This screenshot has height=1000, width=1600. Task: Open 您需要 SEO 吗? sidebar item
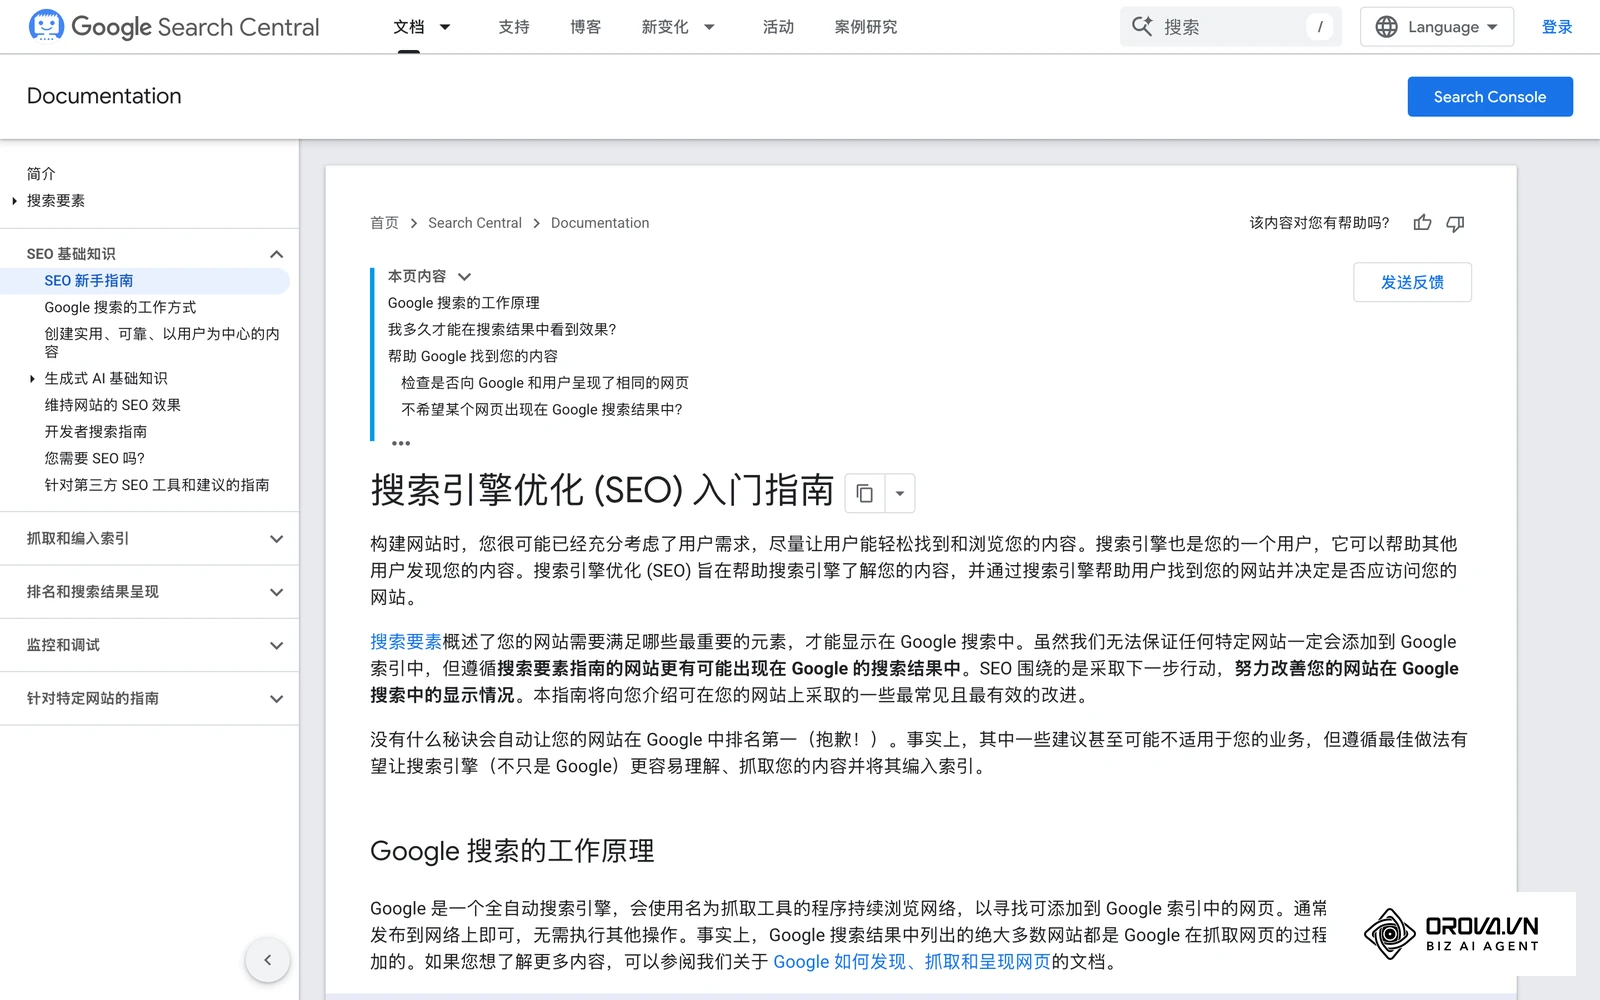(94, 459)
